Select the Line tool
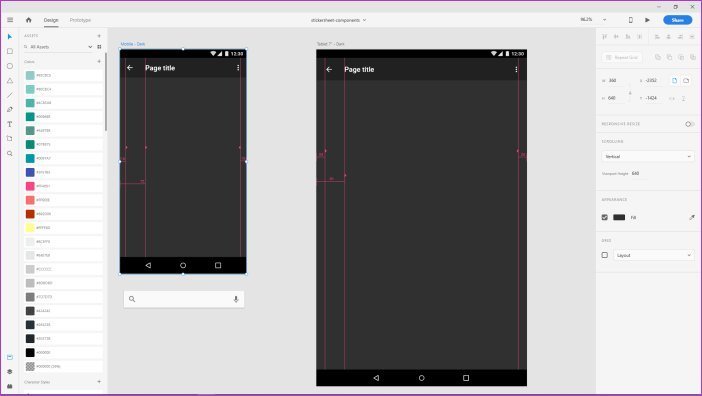 10,95
